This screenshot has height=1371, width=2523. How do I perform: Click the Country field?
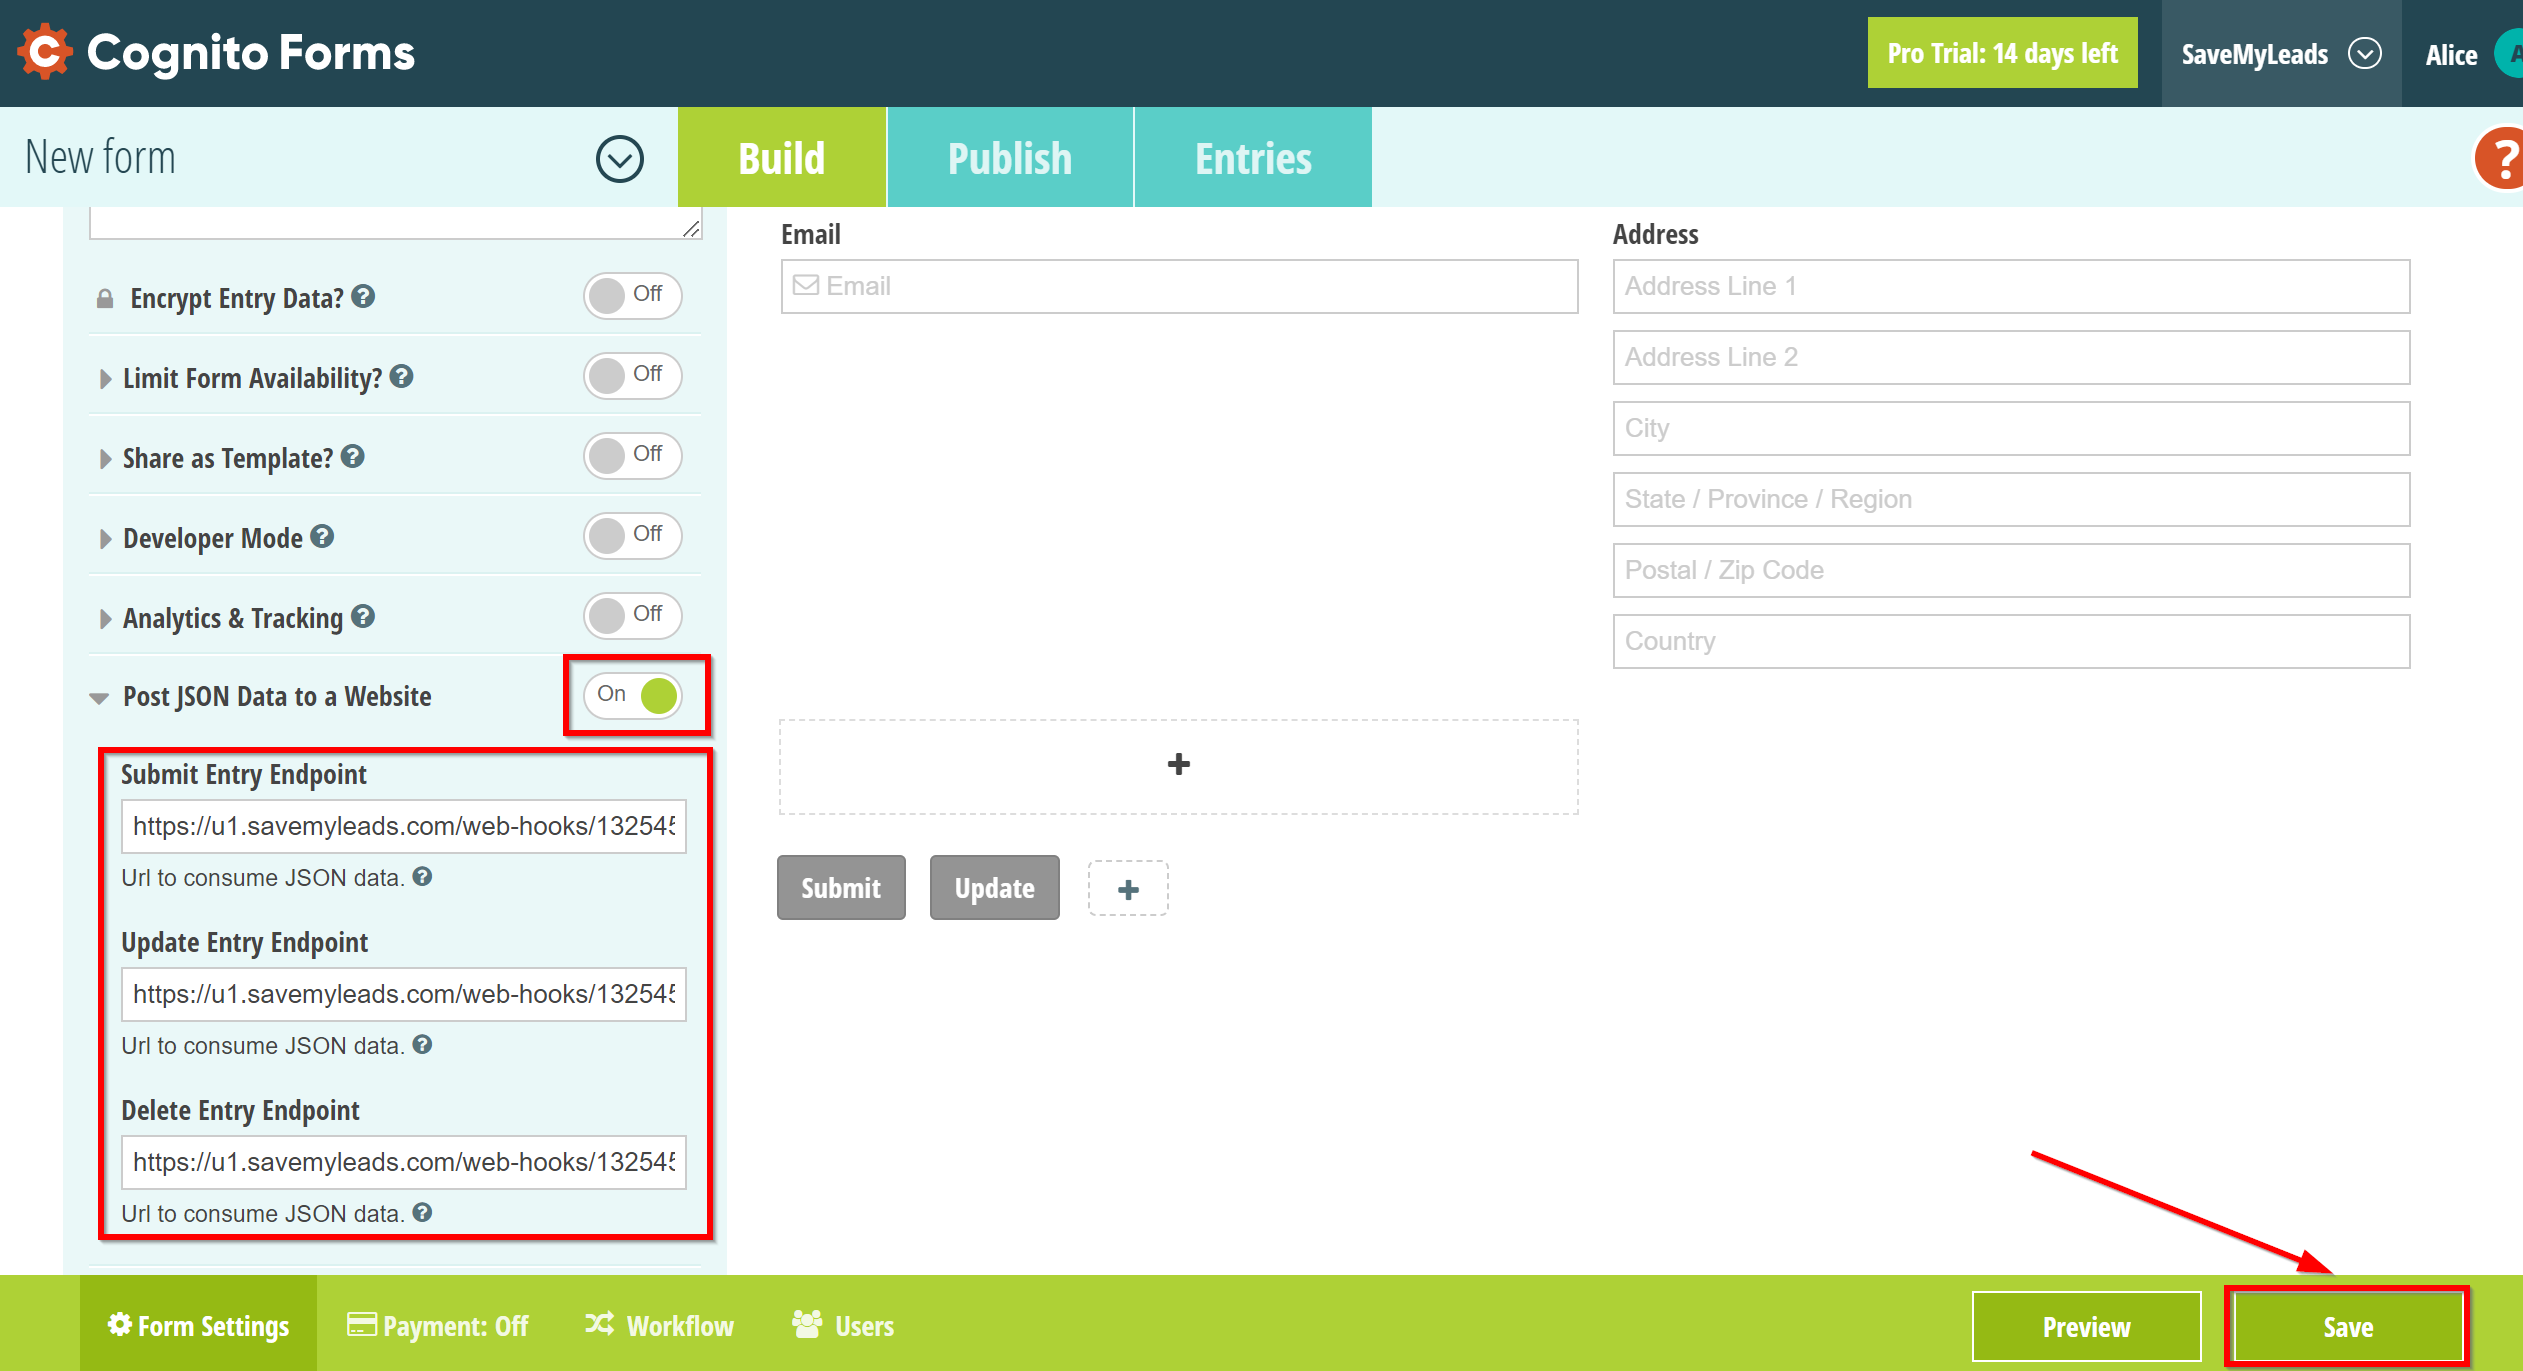pyautogui.click(x=2011, y=641)
